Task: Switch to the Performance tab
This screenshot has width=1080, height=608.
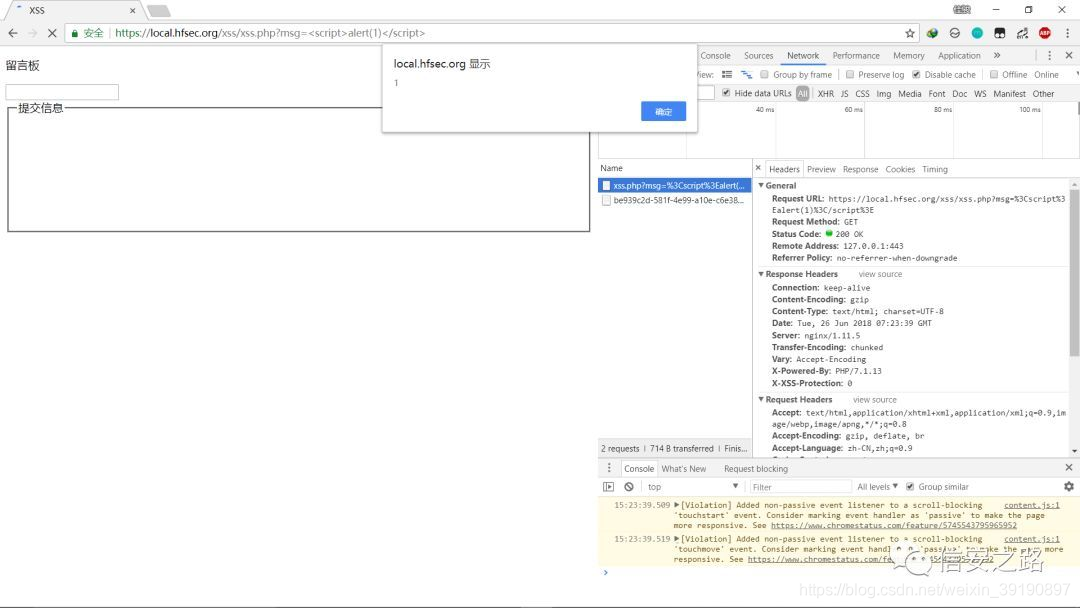Action: tap(855, 56)
